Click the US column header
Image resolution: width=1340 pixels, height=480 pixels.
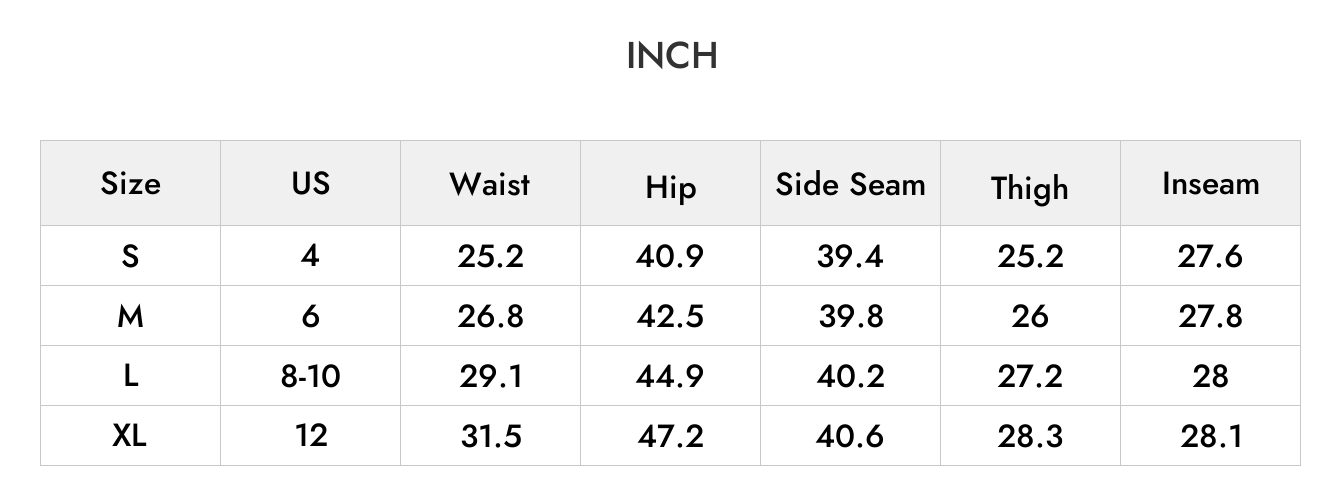coord(311,183)
